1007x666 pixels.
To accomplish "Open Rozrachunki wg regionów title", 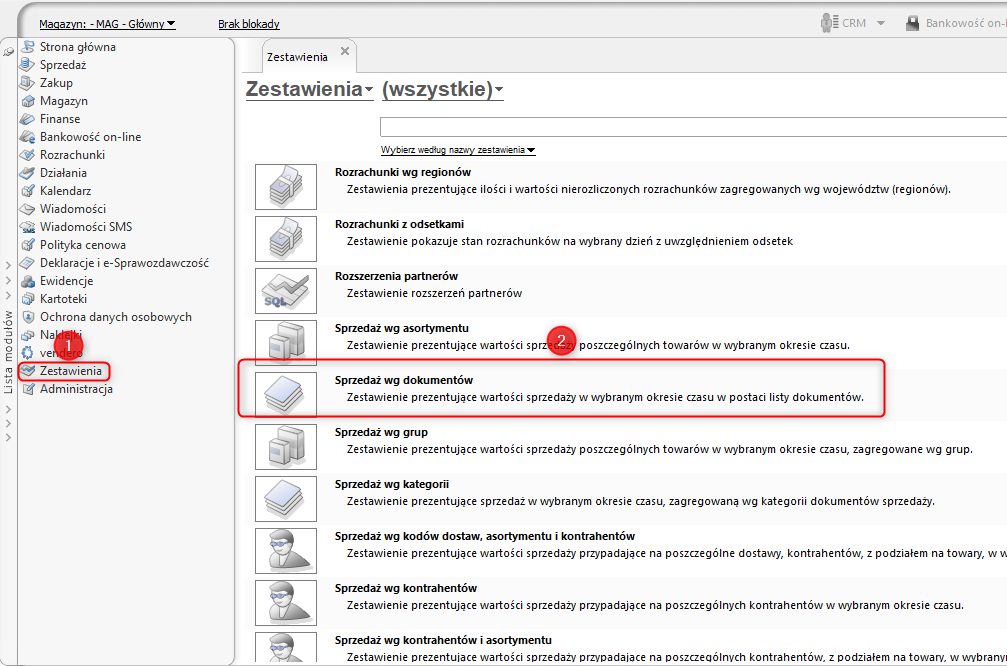I will (x=403, y=172).
